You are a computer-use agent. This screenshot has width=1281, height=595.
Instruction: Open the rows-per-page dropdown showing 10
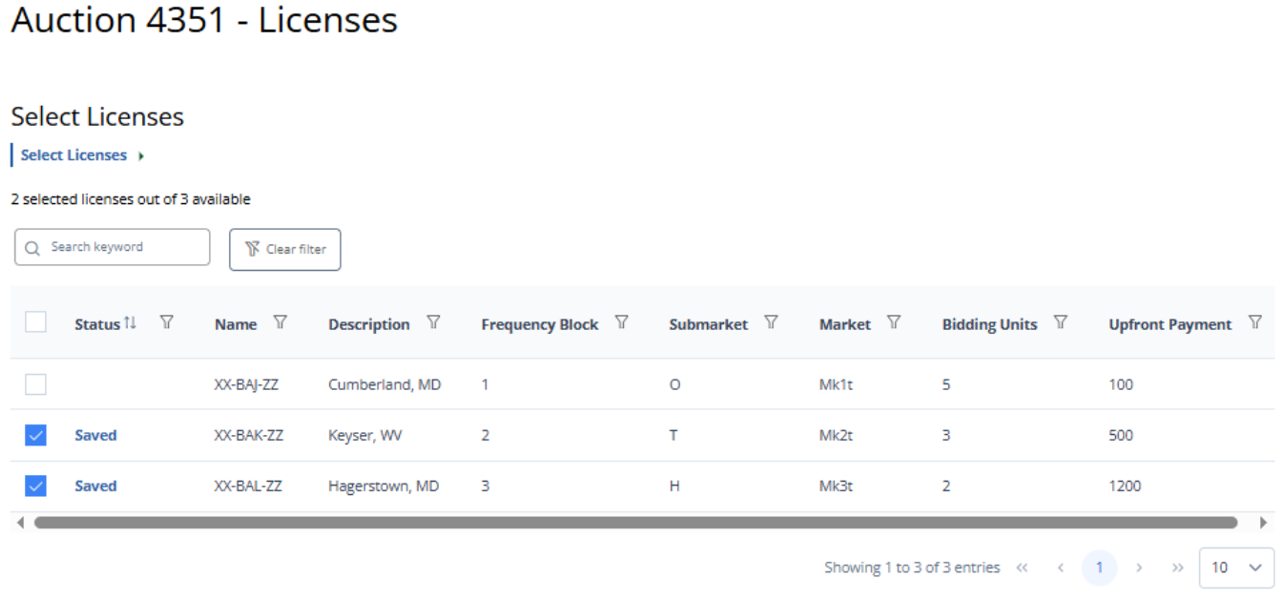[x=1236, y=567]
